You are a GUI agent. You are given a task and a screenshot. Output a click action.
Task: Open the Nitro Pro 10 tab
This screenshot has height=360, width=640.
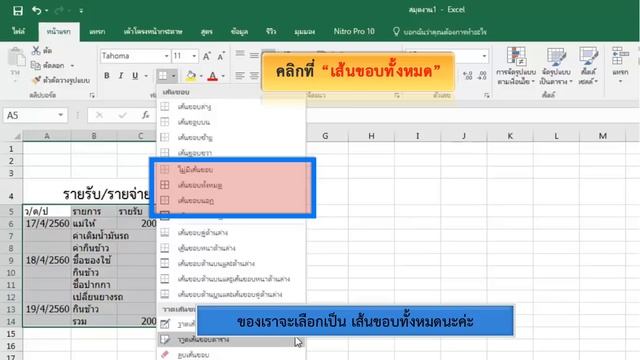pos(354,31)
